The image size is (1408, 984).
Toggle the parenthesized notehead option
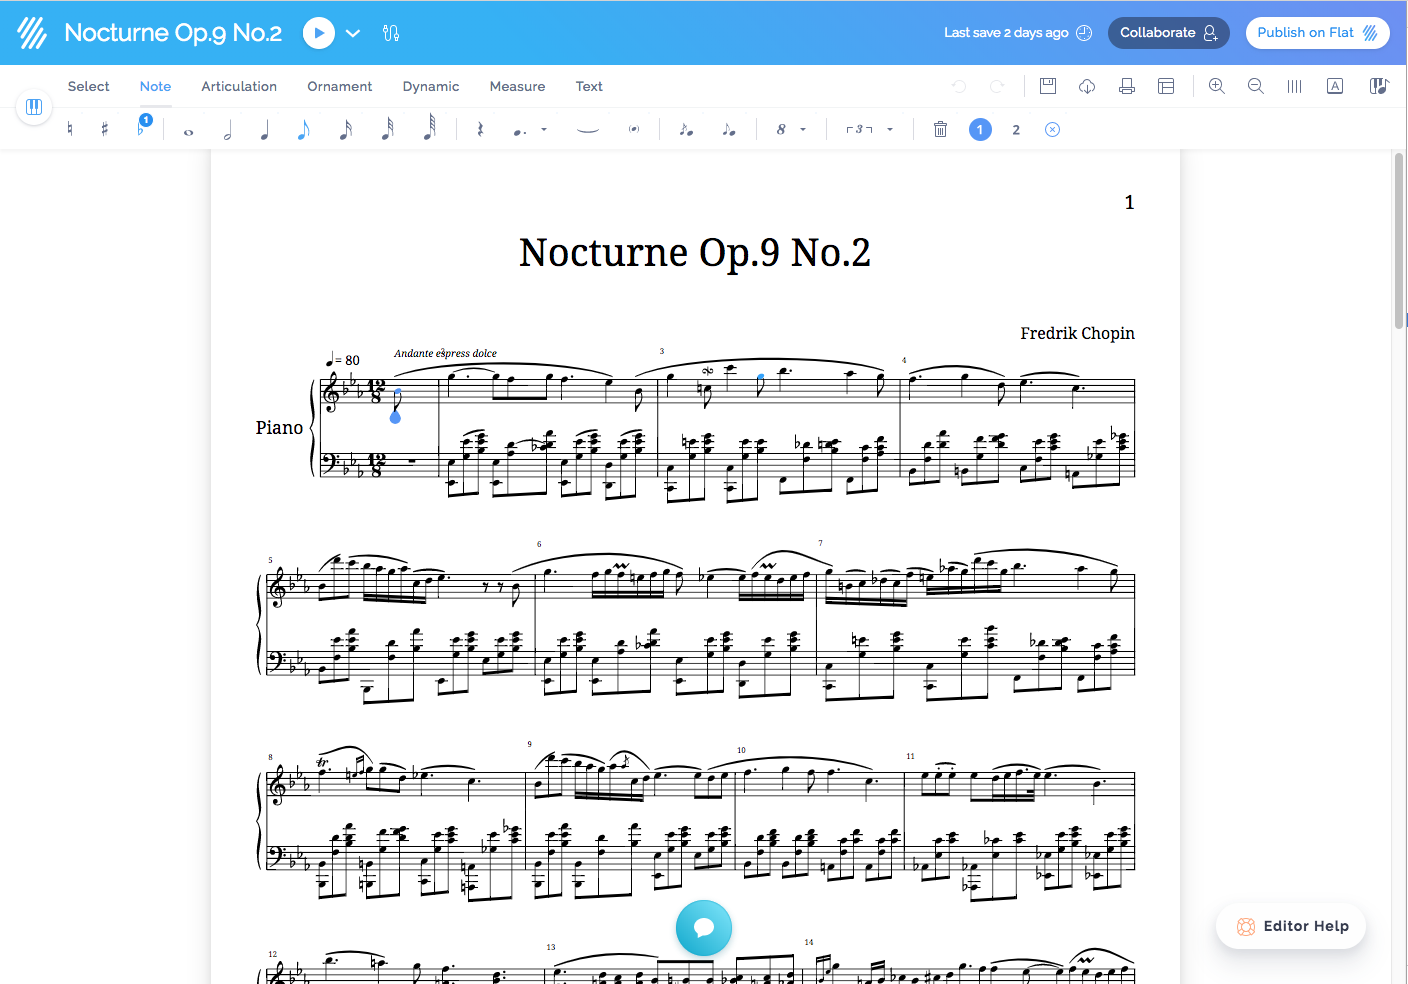tap(634, 129)
